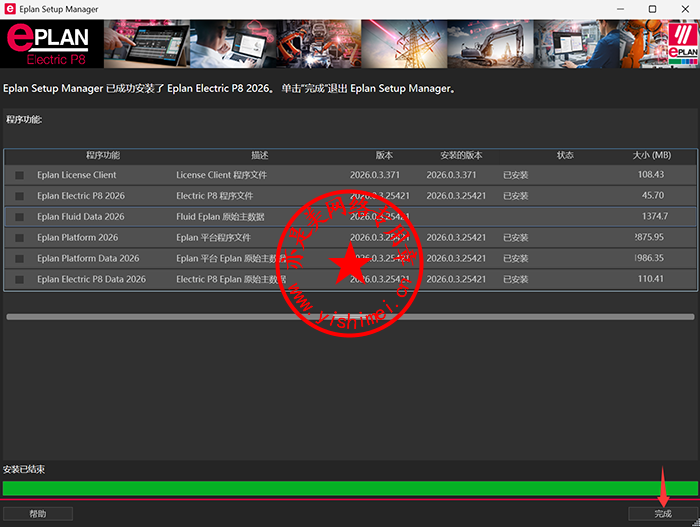Click the Eplan icon in the title bar
Image resolution: width=700 pixels, height=527 pixels.
point(10,9)
